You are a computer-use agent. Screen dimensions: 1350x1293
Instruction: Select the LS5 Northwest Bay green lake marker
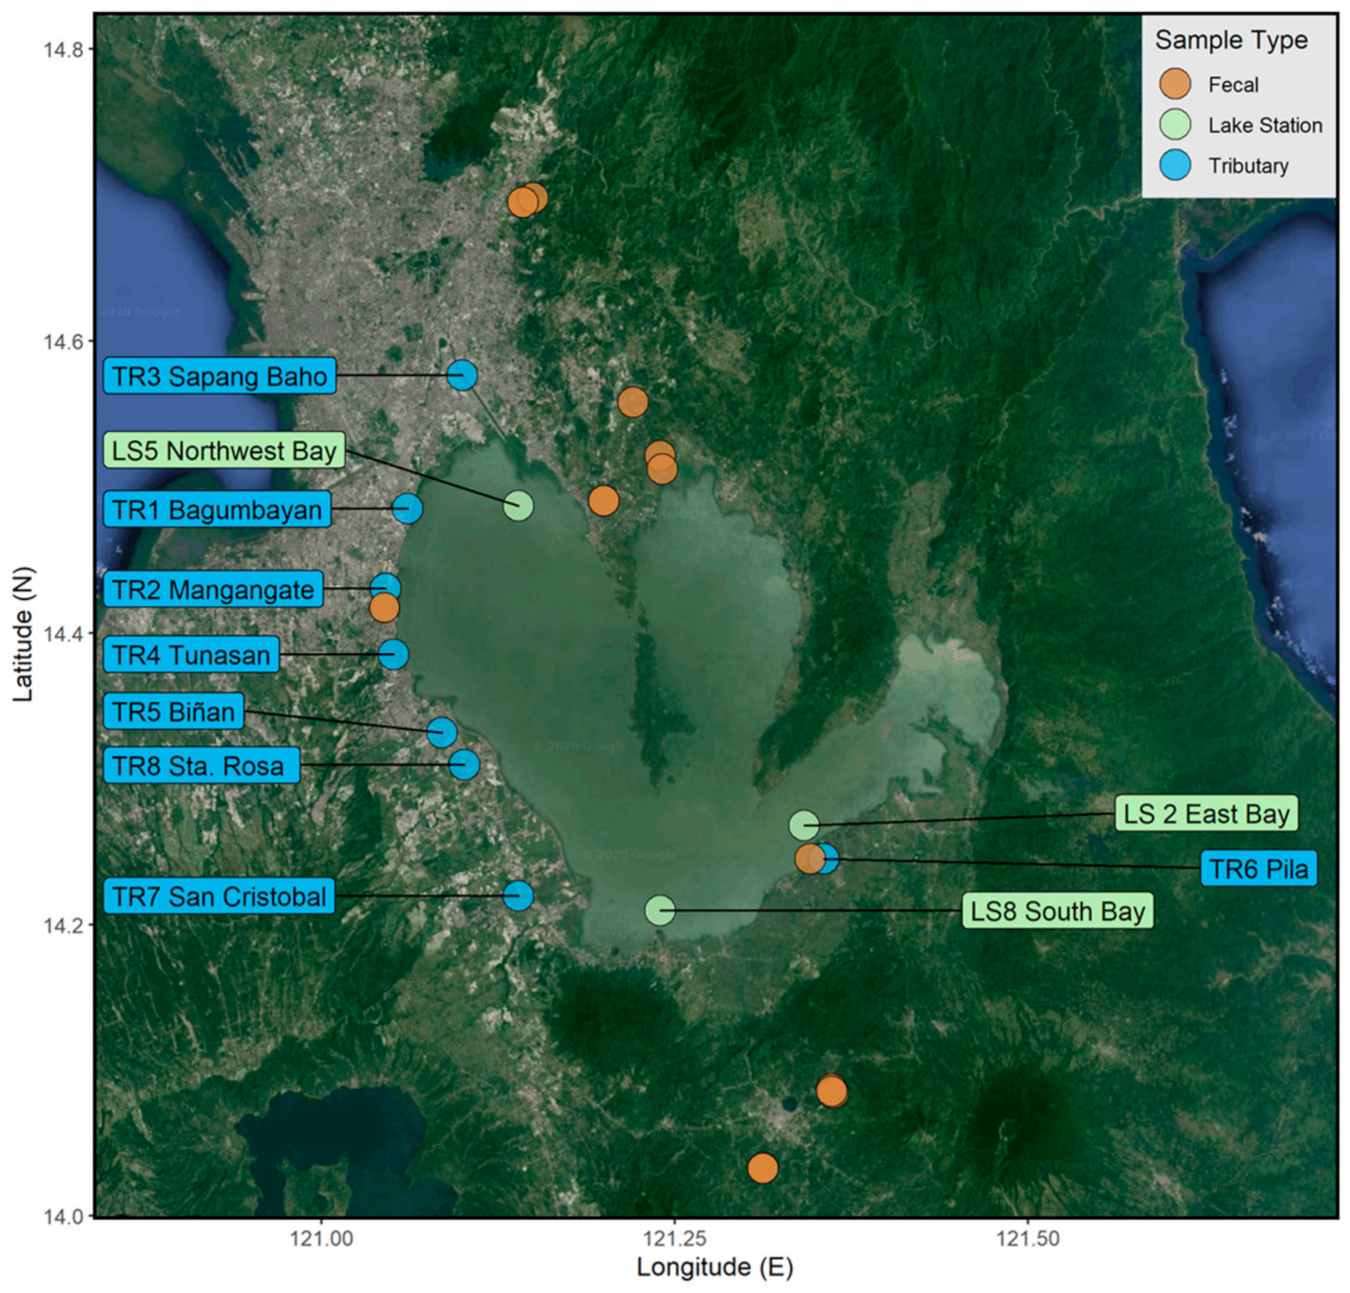(517, 505)
